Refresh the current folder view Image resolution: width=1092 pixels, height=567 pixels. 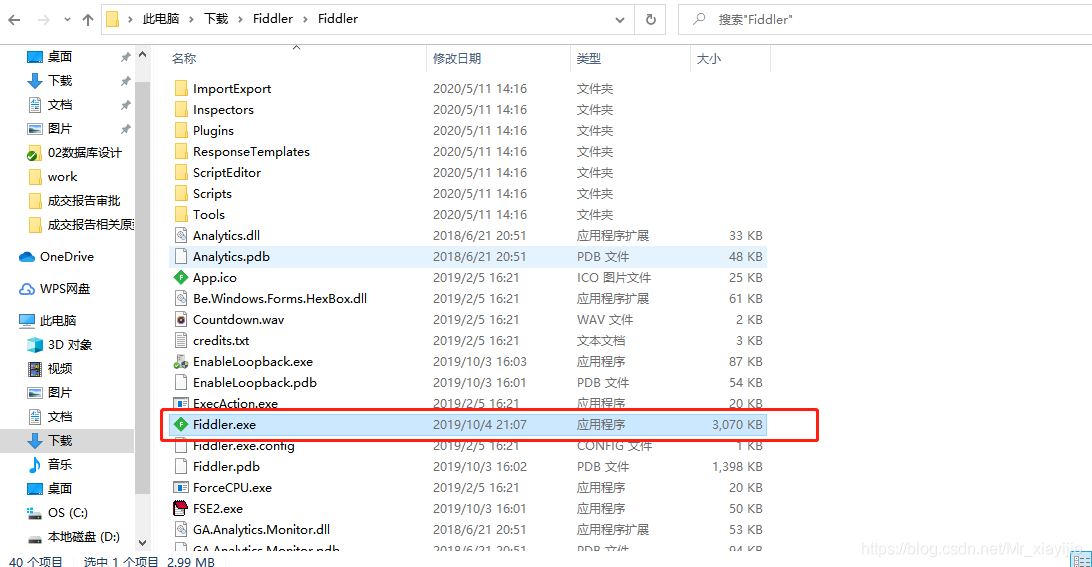tap(650, 20)
